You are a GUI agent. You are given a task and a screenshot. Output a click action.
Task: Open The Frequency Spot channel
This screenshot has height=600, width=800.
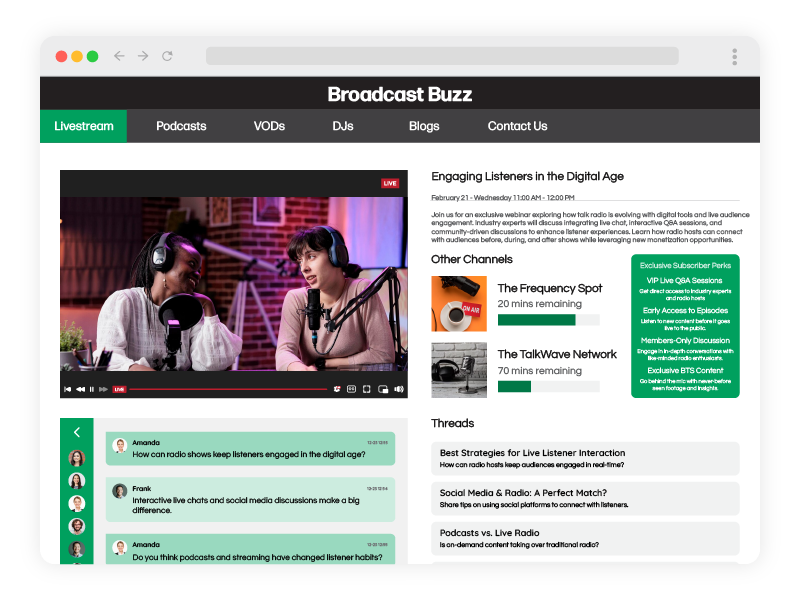[x=551, y=288]
